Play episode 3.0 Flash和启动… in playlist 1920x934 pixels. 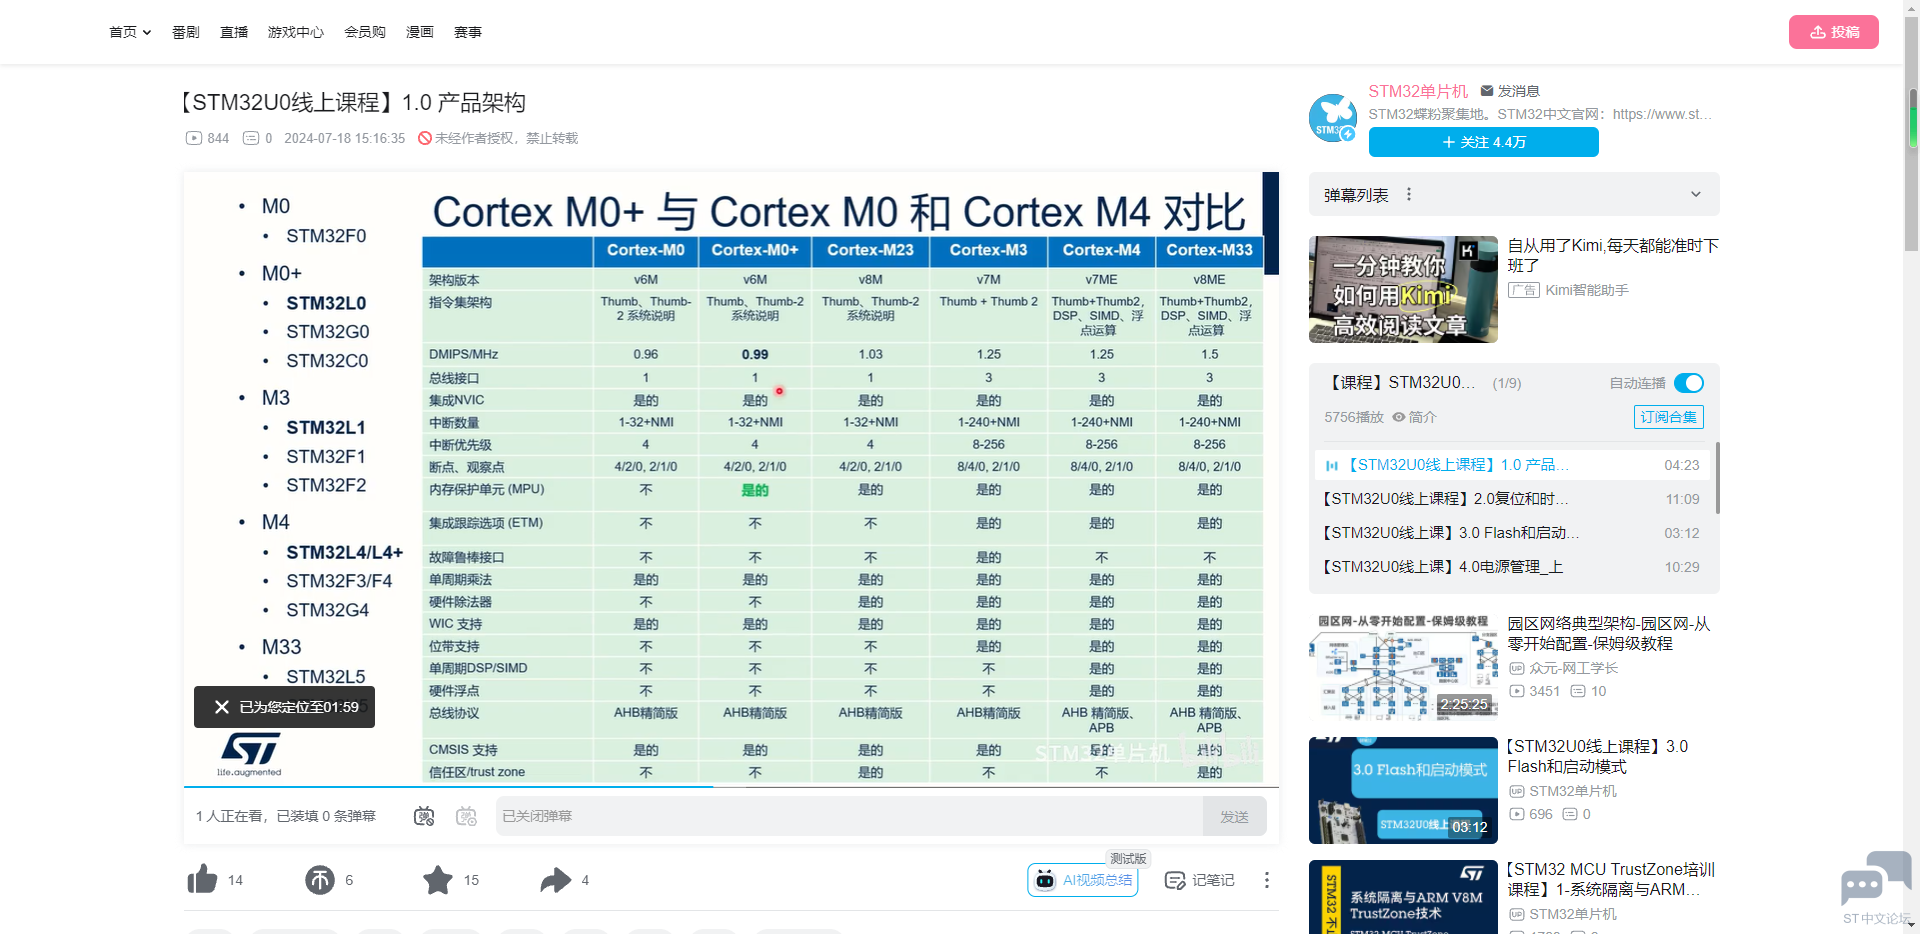click(1511, 533)
